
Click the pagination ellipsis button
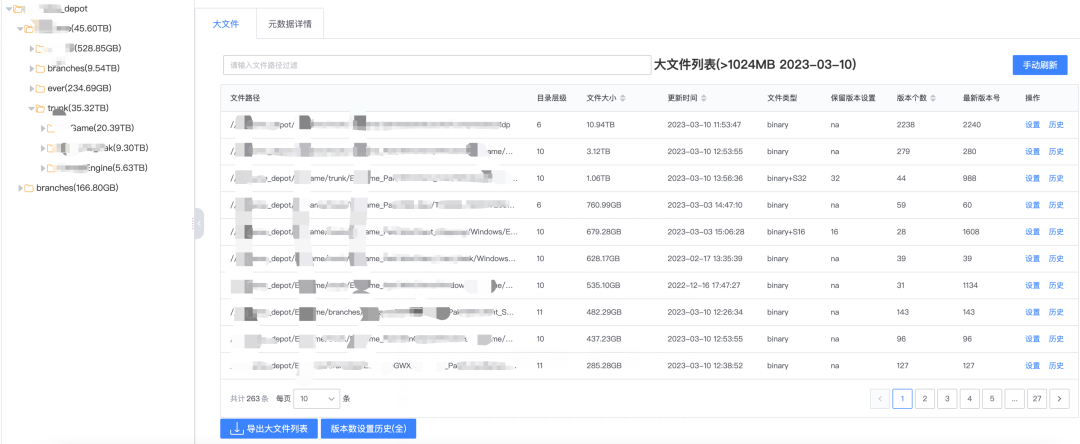[1014, 399]
